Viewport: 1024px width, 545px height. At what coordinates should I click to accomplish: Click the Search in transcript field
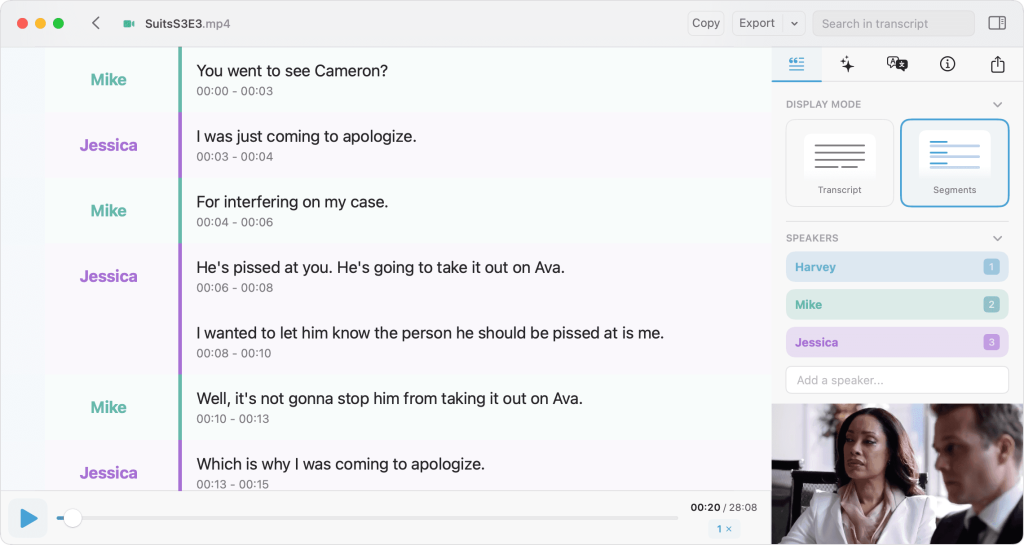coord(893,23)
